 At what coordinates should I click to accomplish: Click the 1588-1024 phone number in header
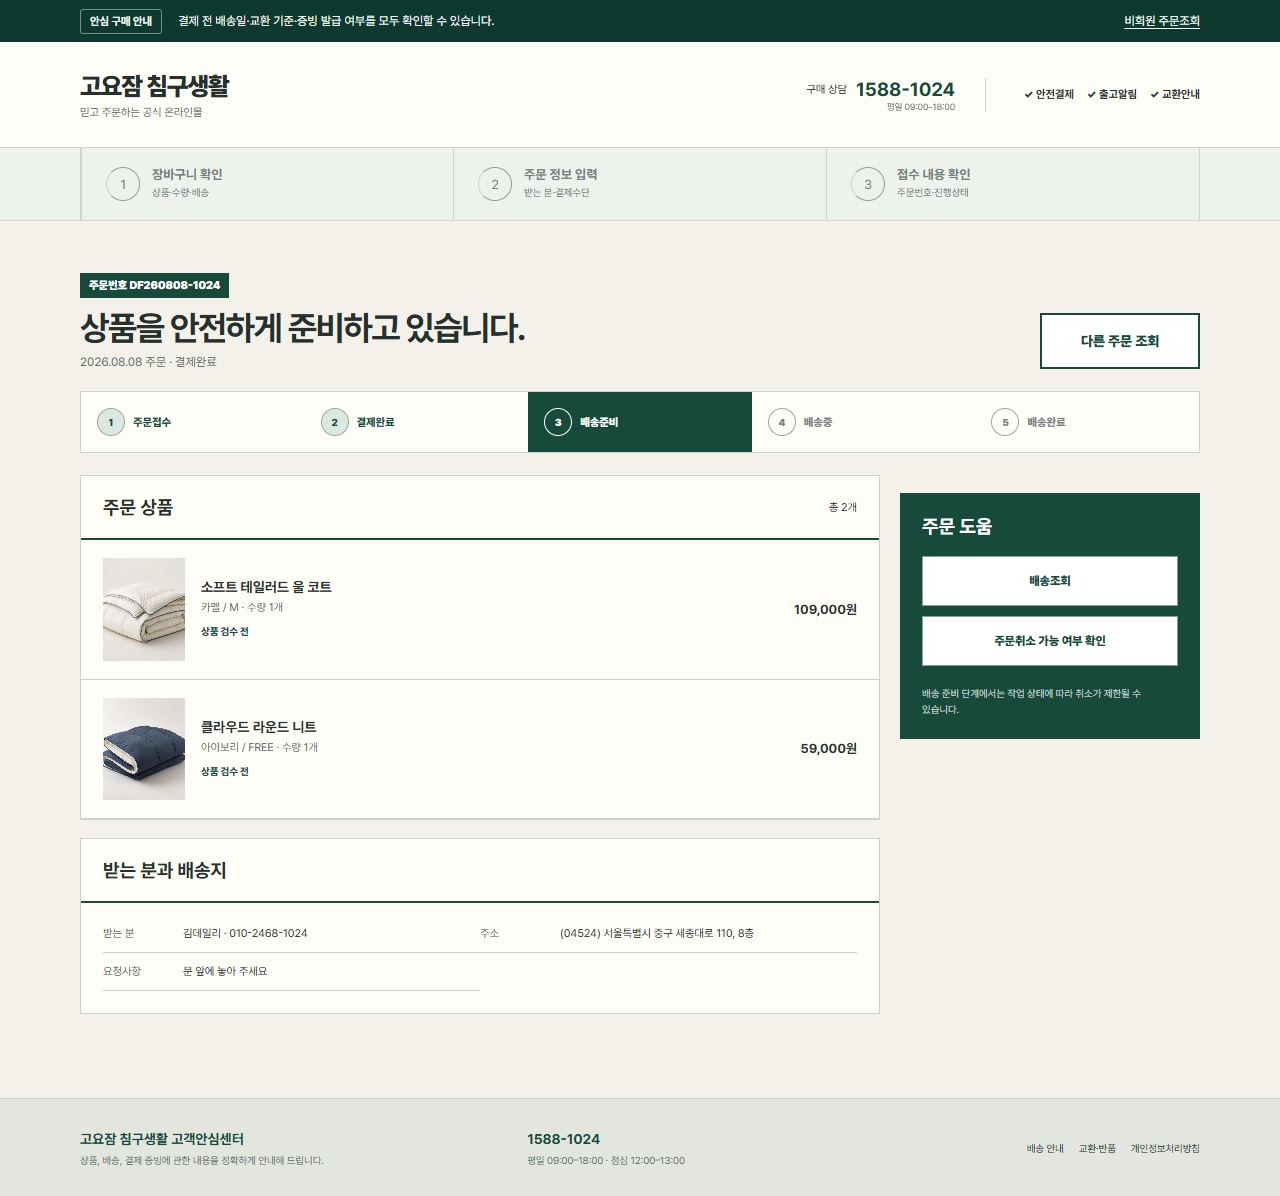coord(905,89)
